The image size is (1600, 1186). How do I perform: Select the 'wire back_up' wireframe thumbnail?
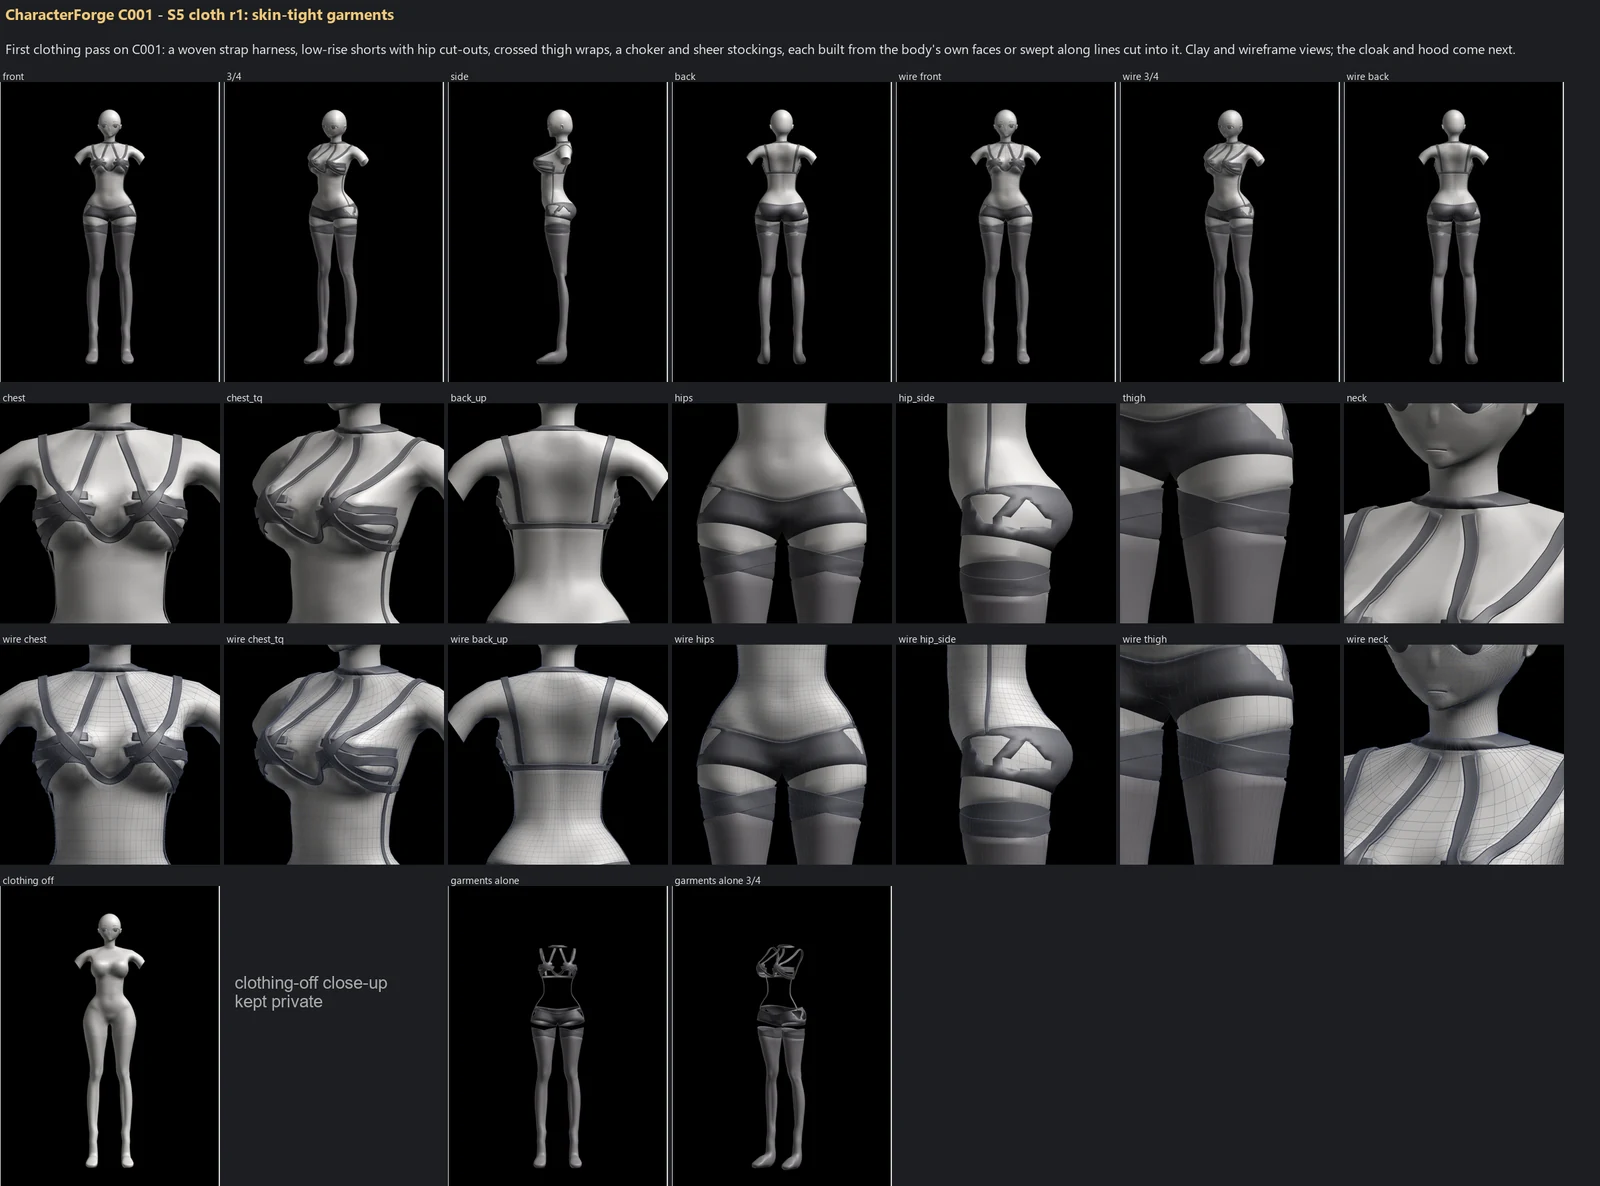(x=558, y=755)
